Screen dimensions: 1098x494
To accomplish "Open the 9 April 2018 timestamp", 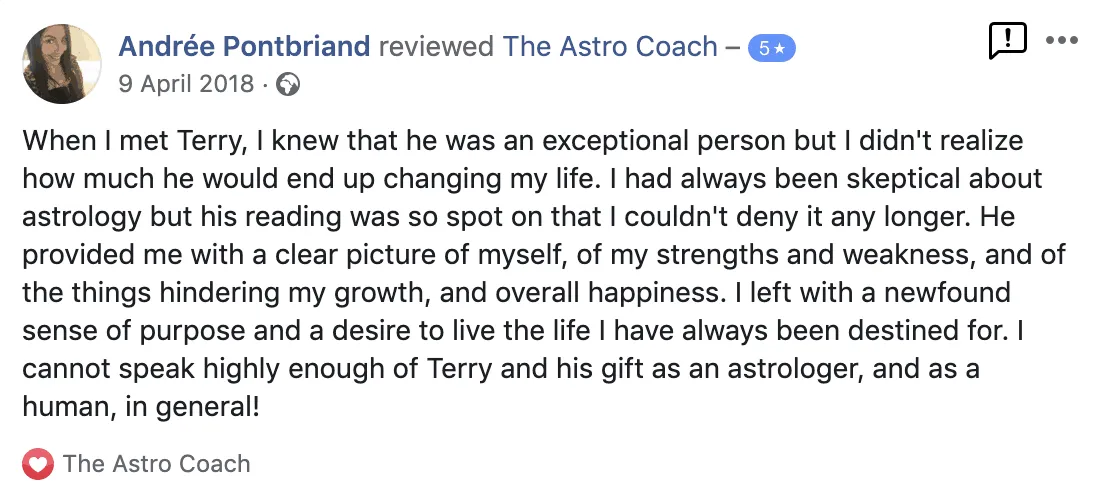I will point(186,84).
